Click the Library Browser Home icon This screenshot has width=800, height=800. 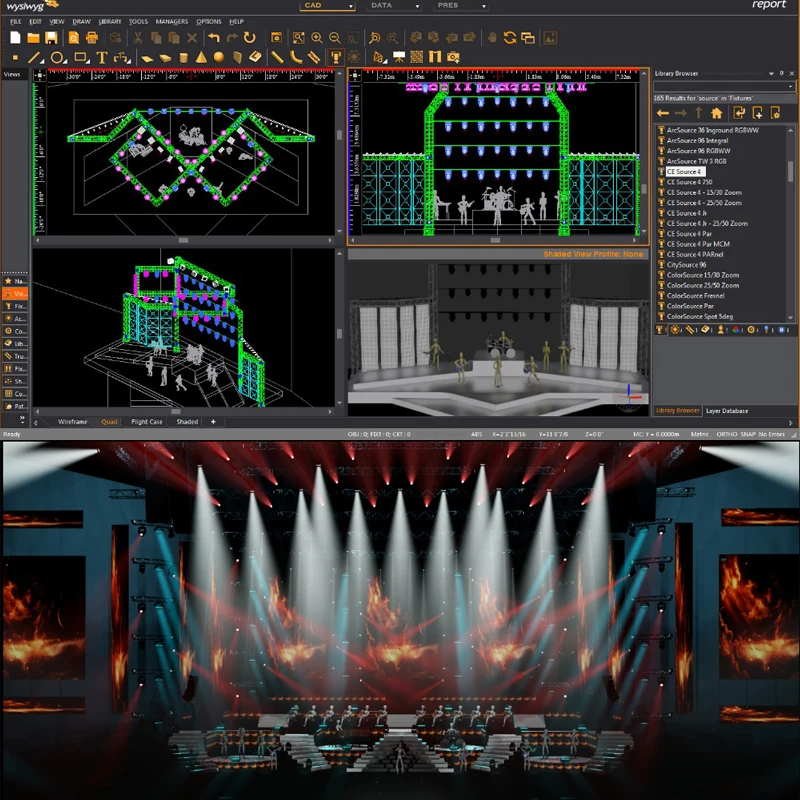tap(717, 113)
